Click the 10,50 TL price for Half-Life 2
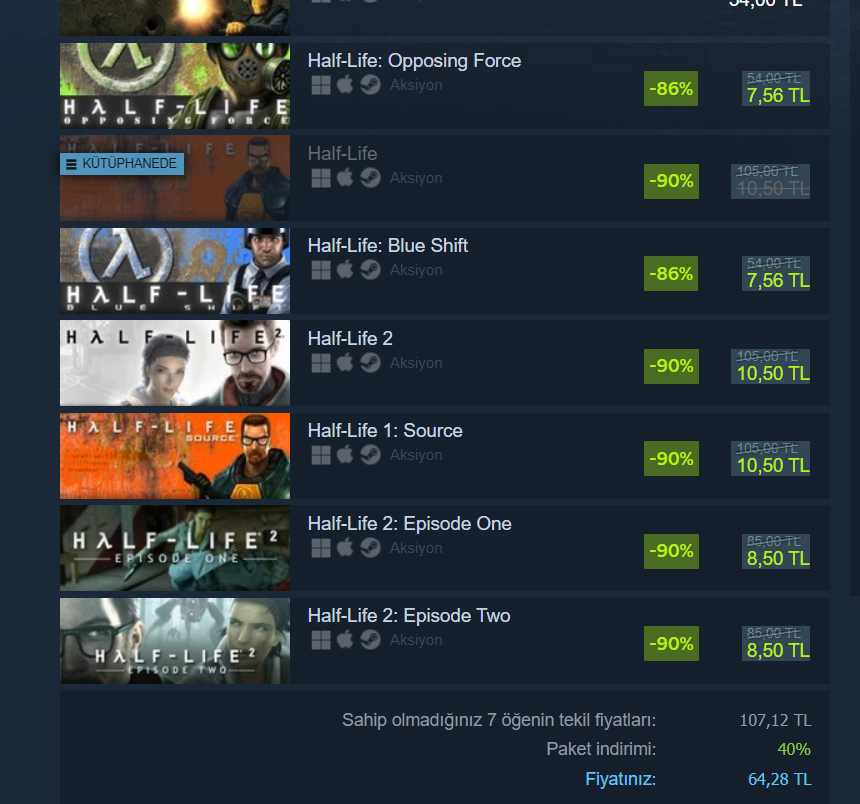Image resolution: width=860 pixels, height=804 pixels. (773, 373)
